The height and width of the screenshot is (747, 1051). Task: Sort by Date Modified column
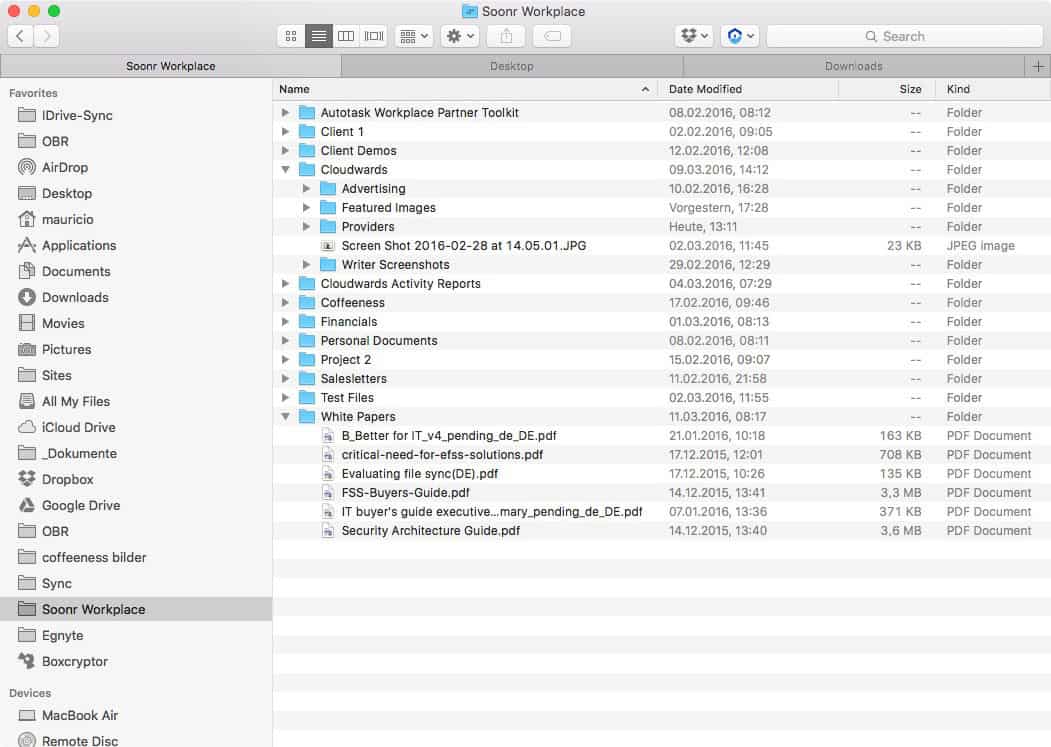[x=747, y=89]
